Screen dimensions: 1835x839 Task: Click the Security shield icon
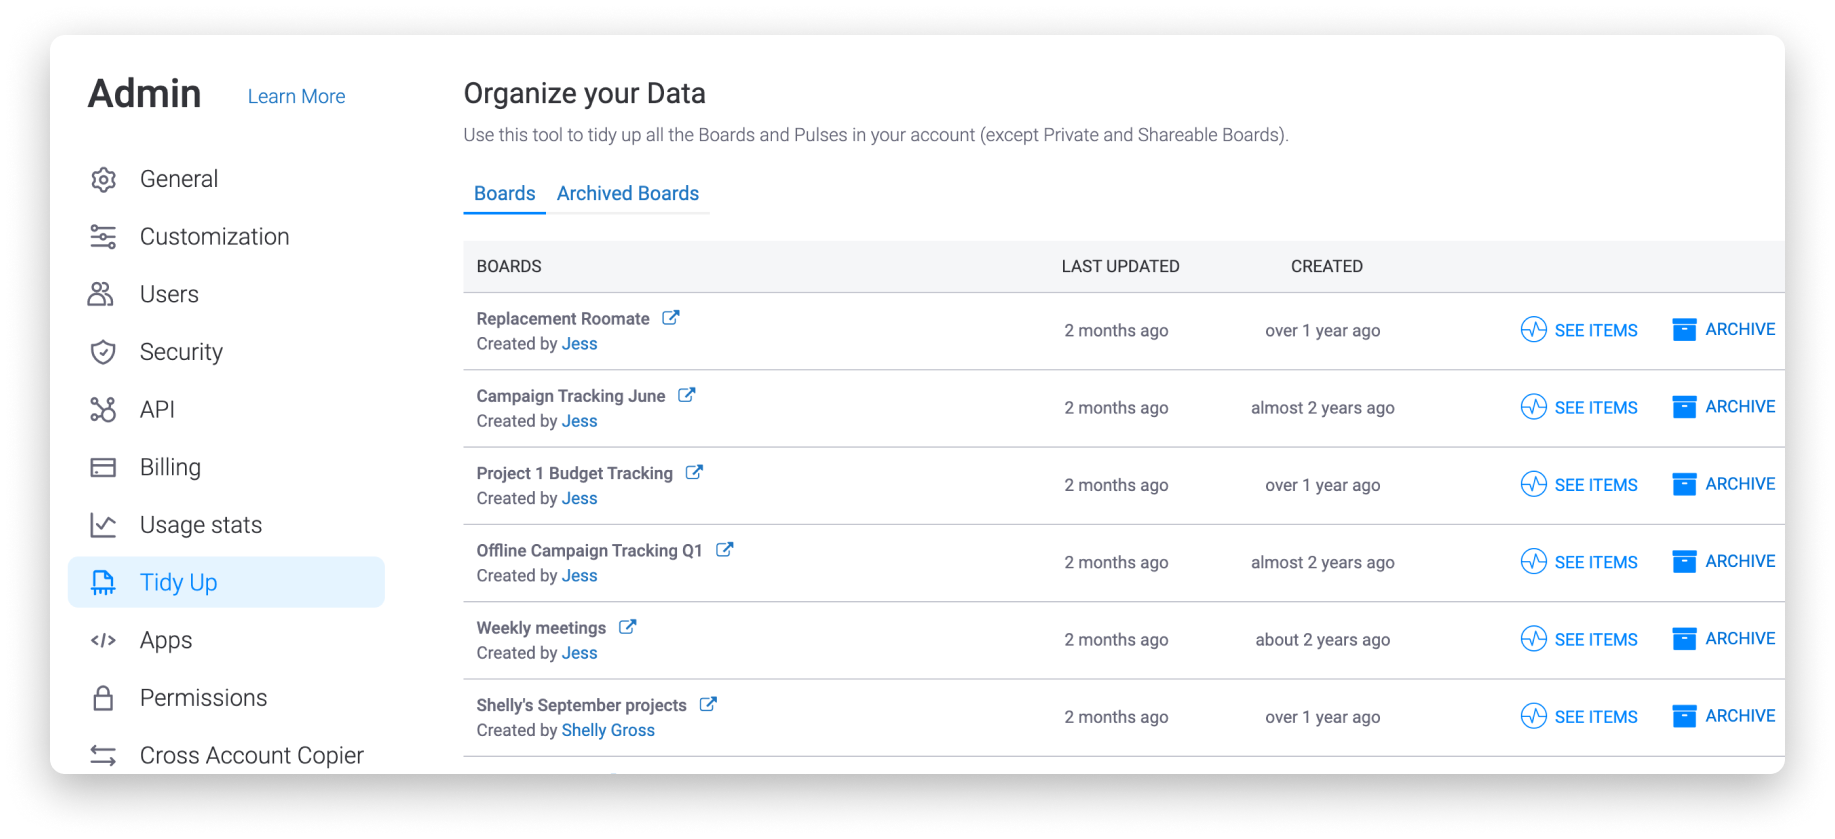103,352
